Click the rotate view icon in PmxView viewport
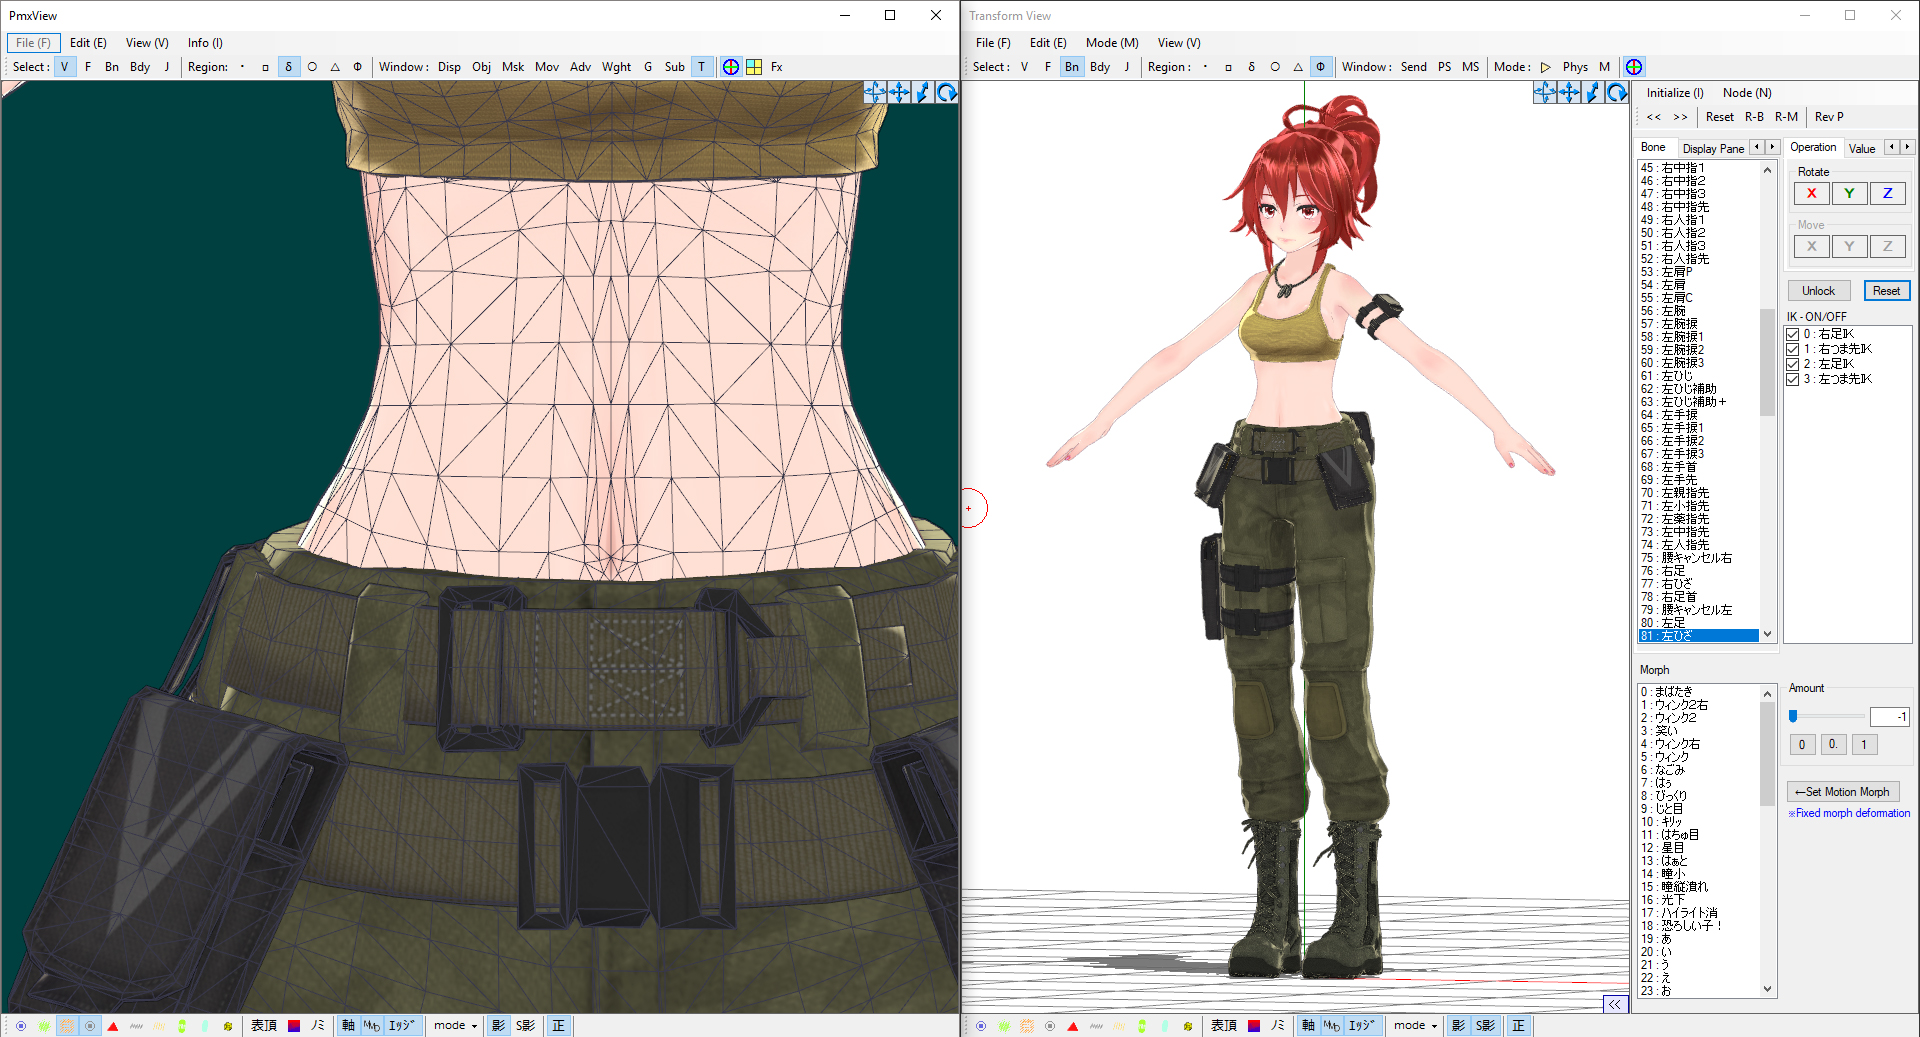Viewport: 1920px width, 1037px height. (x=946, y=92)
